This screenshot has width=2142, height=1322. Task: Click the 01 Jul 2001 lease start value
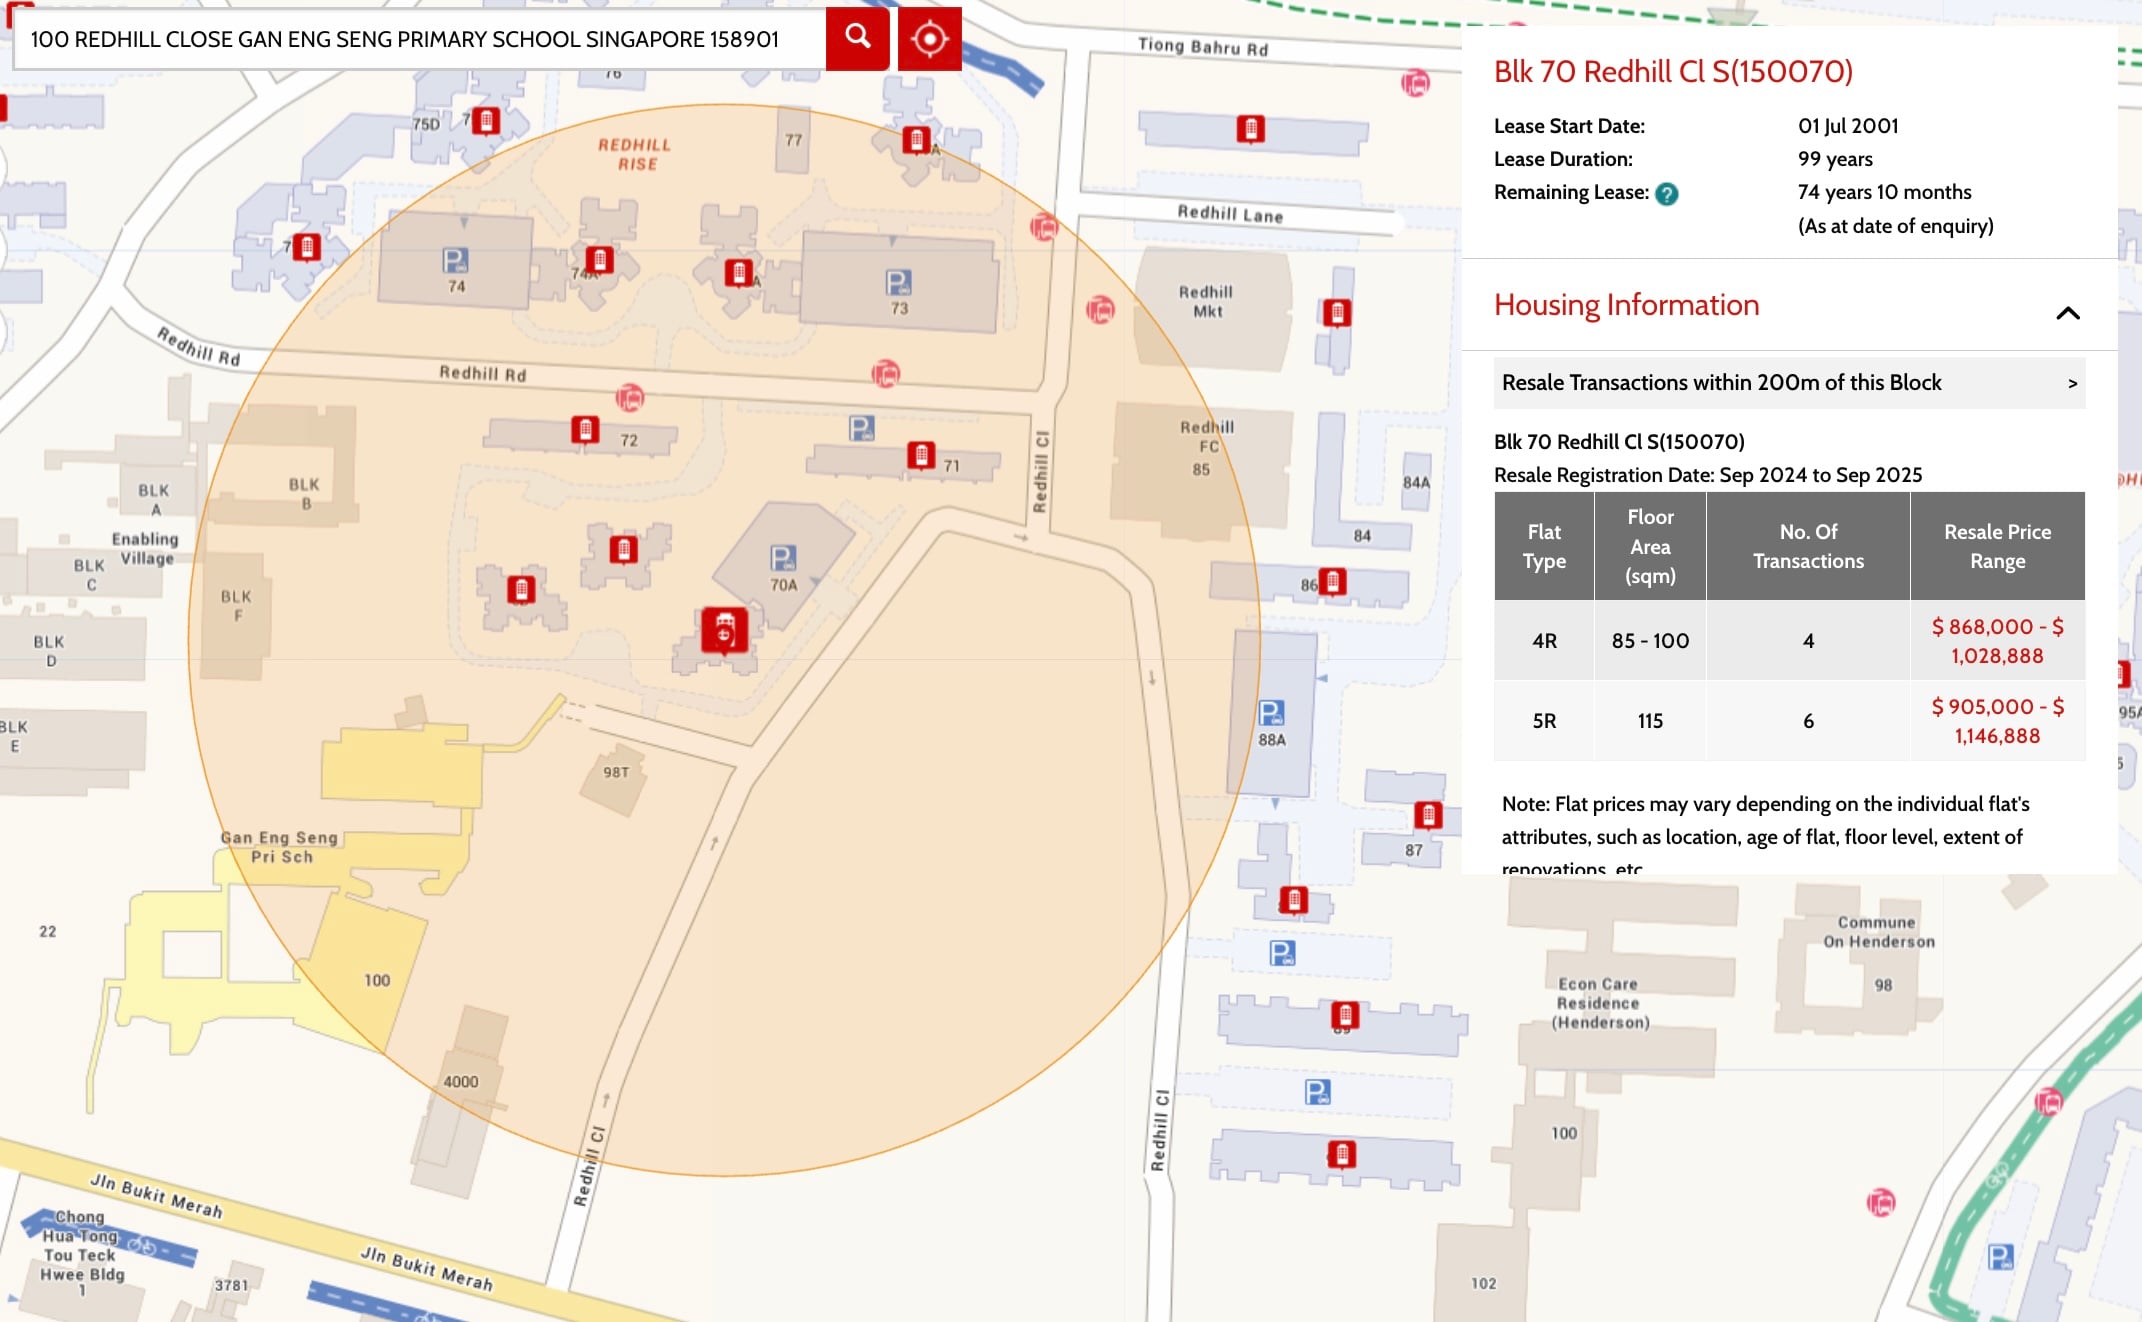coord(1848,126)
